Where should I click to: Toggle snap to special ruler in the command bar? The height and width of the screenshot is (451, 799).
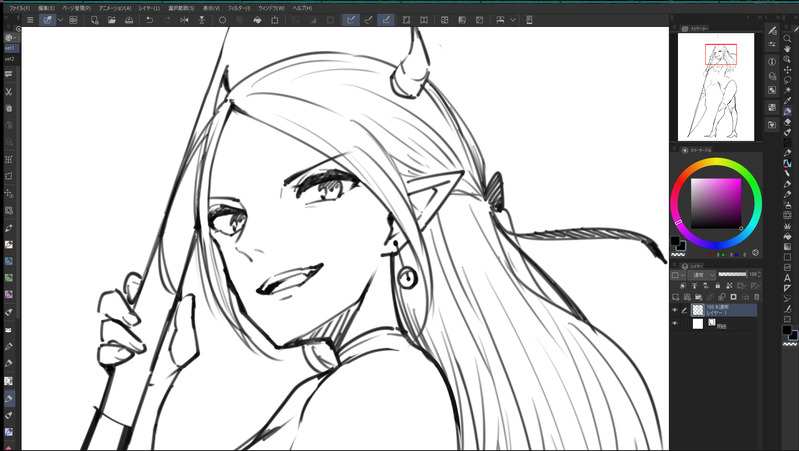368,20
